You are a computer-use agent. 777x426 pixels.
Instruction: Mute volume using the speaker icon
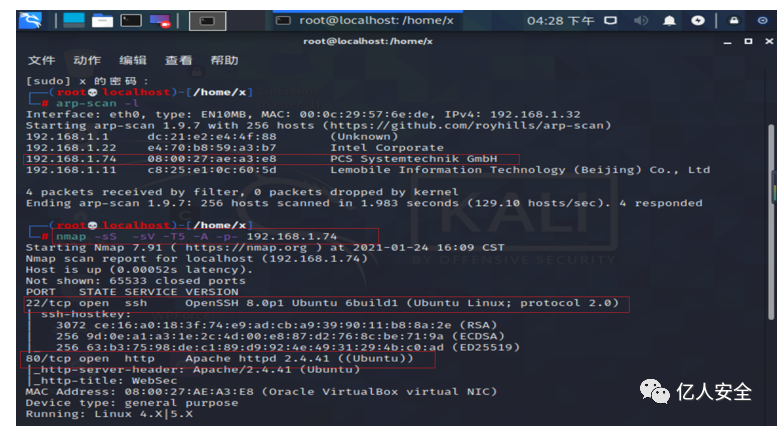point(640,21)
